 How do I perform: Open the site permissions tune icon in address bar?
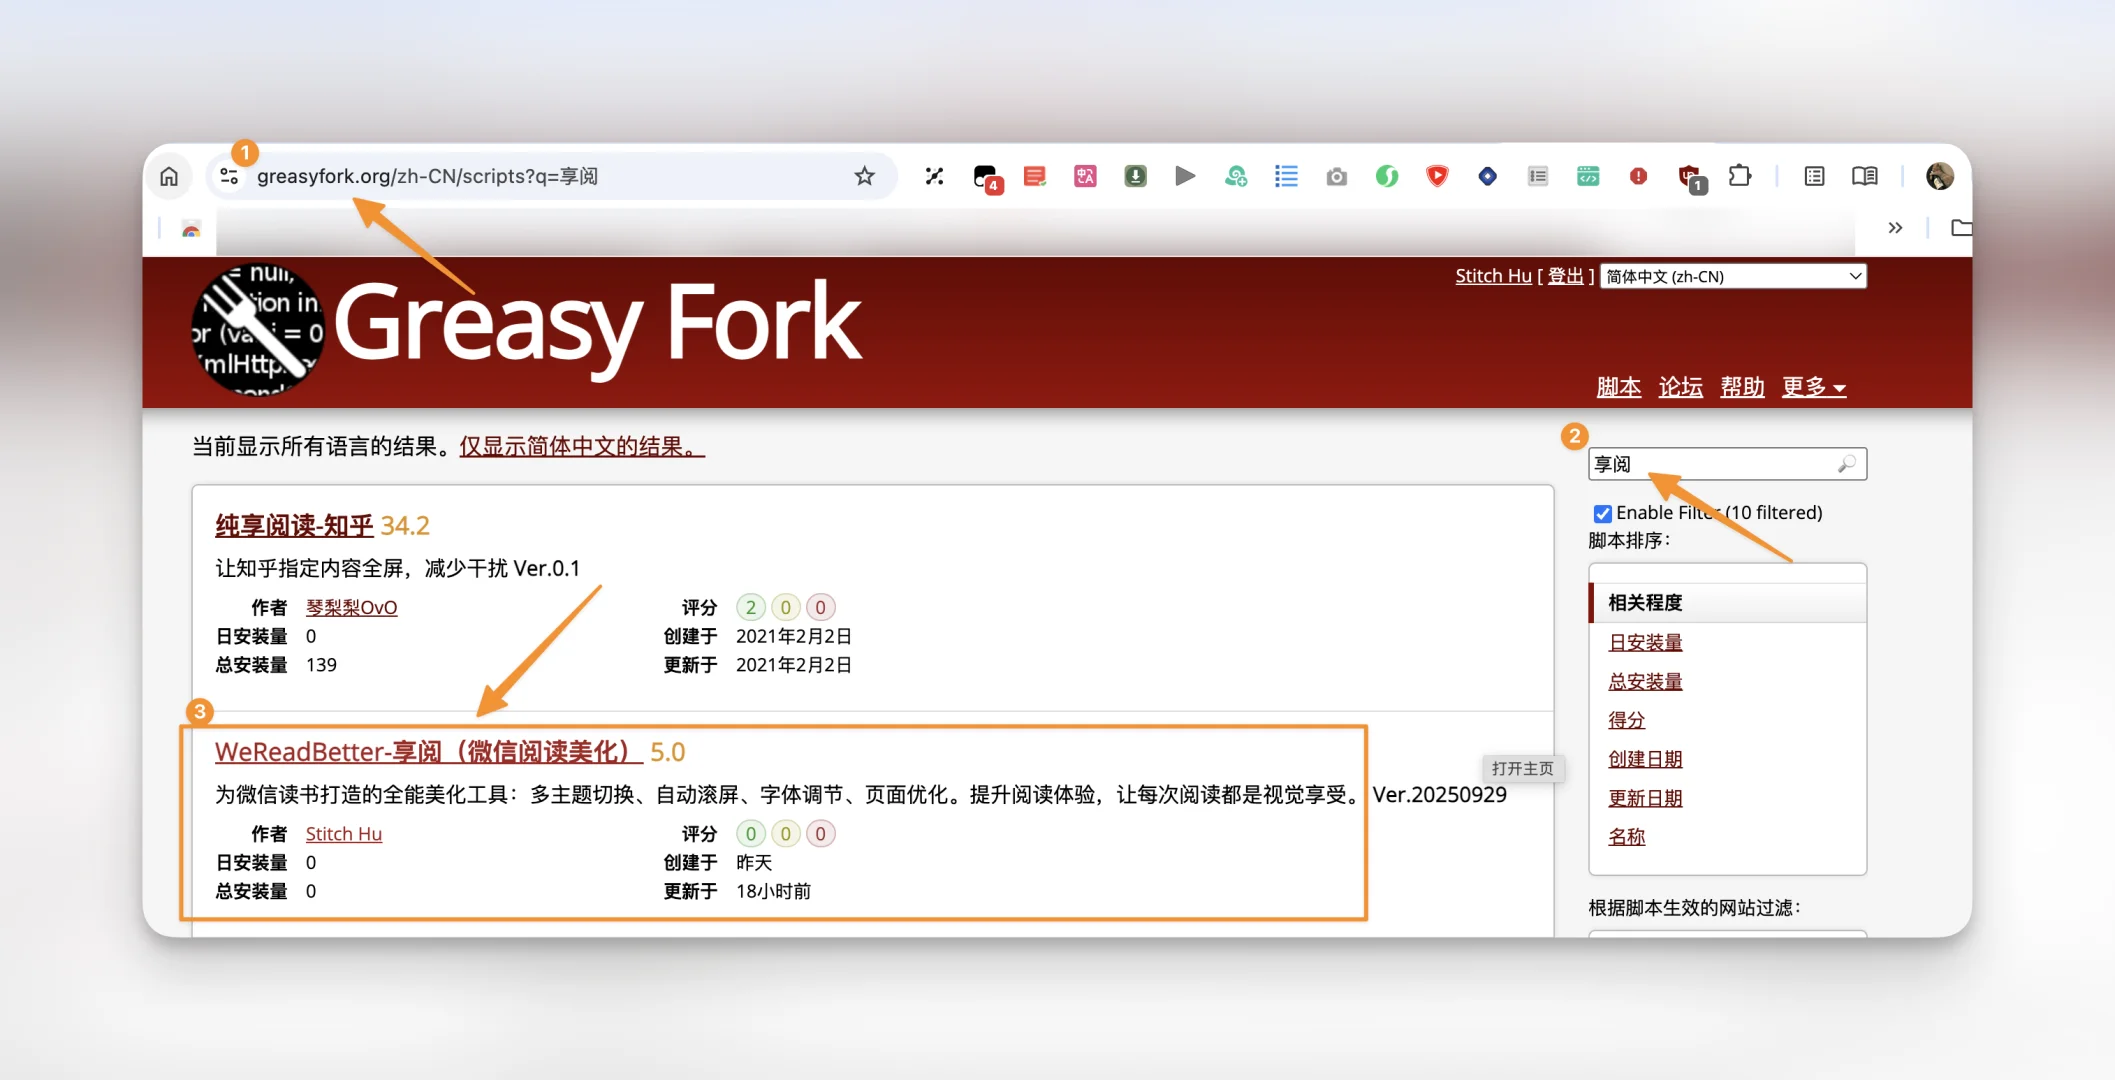click(x=229, y=176)
